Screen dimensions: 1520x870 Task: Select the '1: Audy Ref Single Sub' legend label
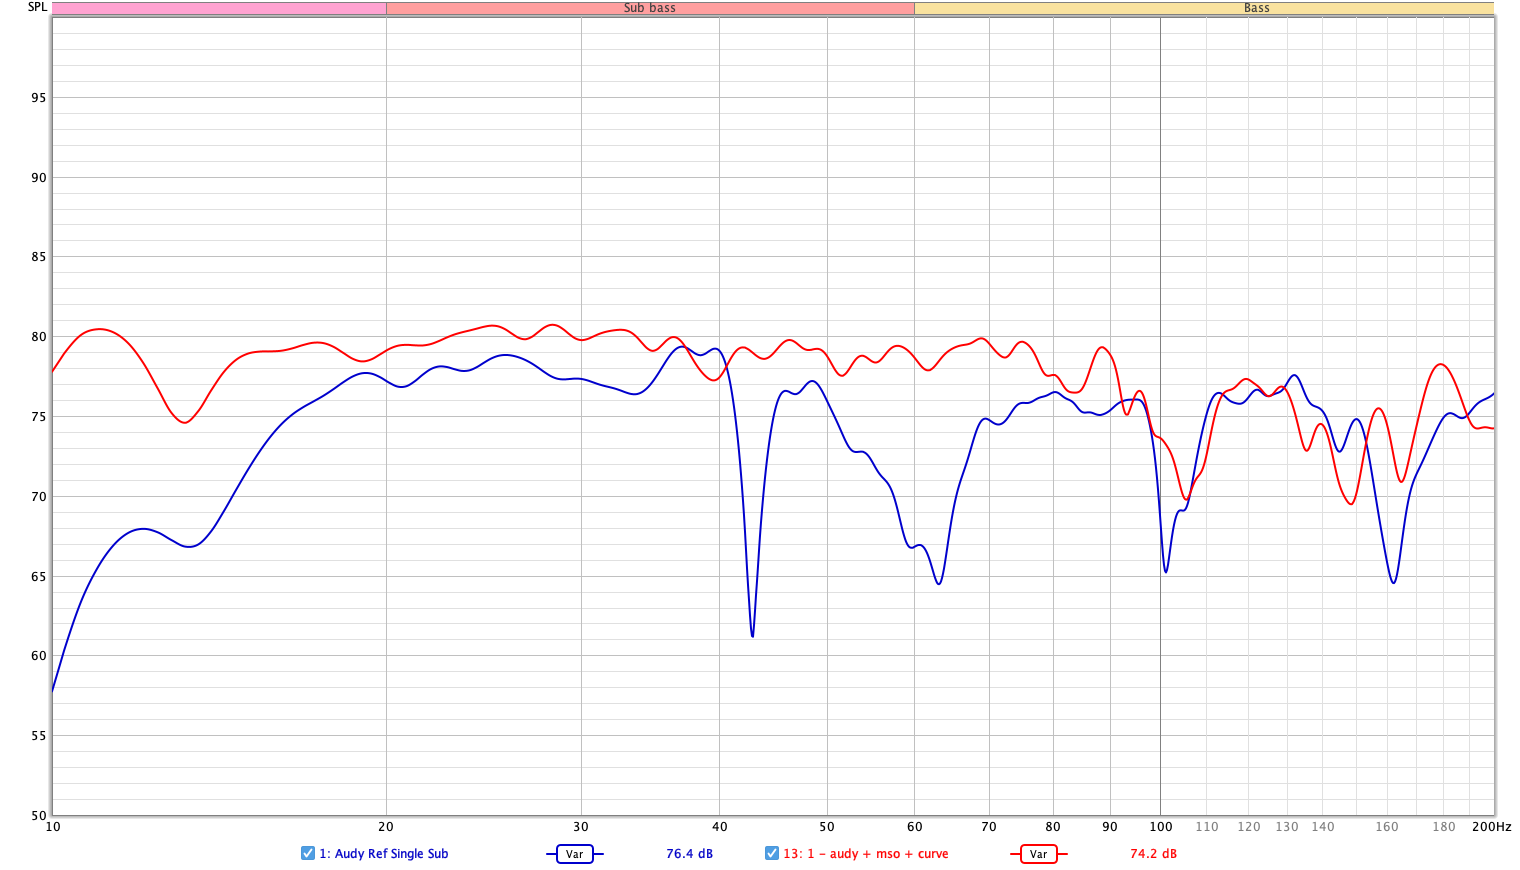(x=384, y=854)
